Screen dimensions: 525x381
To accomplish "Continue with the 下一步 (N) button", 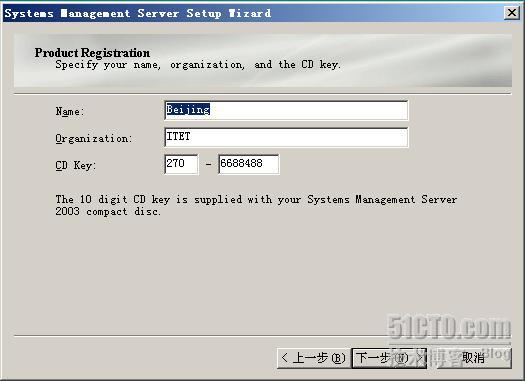I will pyautogui.click(x=389, y=358).
